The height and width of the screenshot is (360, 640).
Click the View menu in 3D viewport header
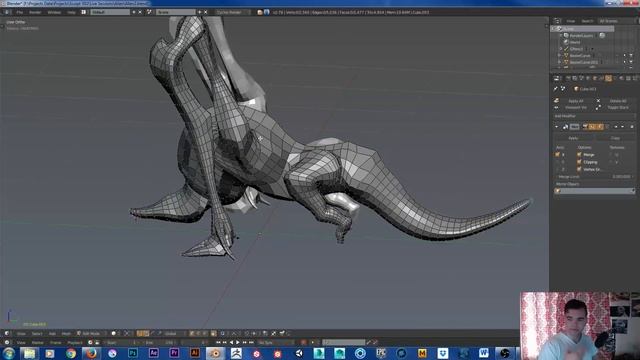pyautogui.click(x=21, y=333)
